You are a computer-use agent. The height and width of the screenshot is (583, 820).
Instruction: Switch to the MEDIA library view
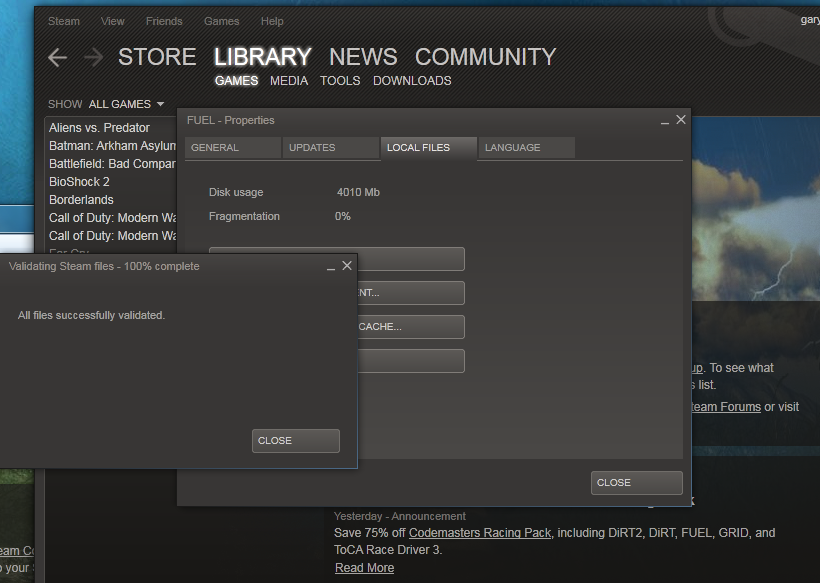click(288, 81)
